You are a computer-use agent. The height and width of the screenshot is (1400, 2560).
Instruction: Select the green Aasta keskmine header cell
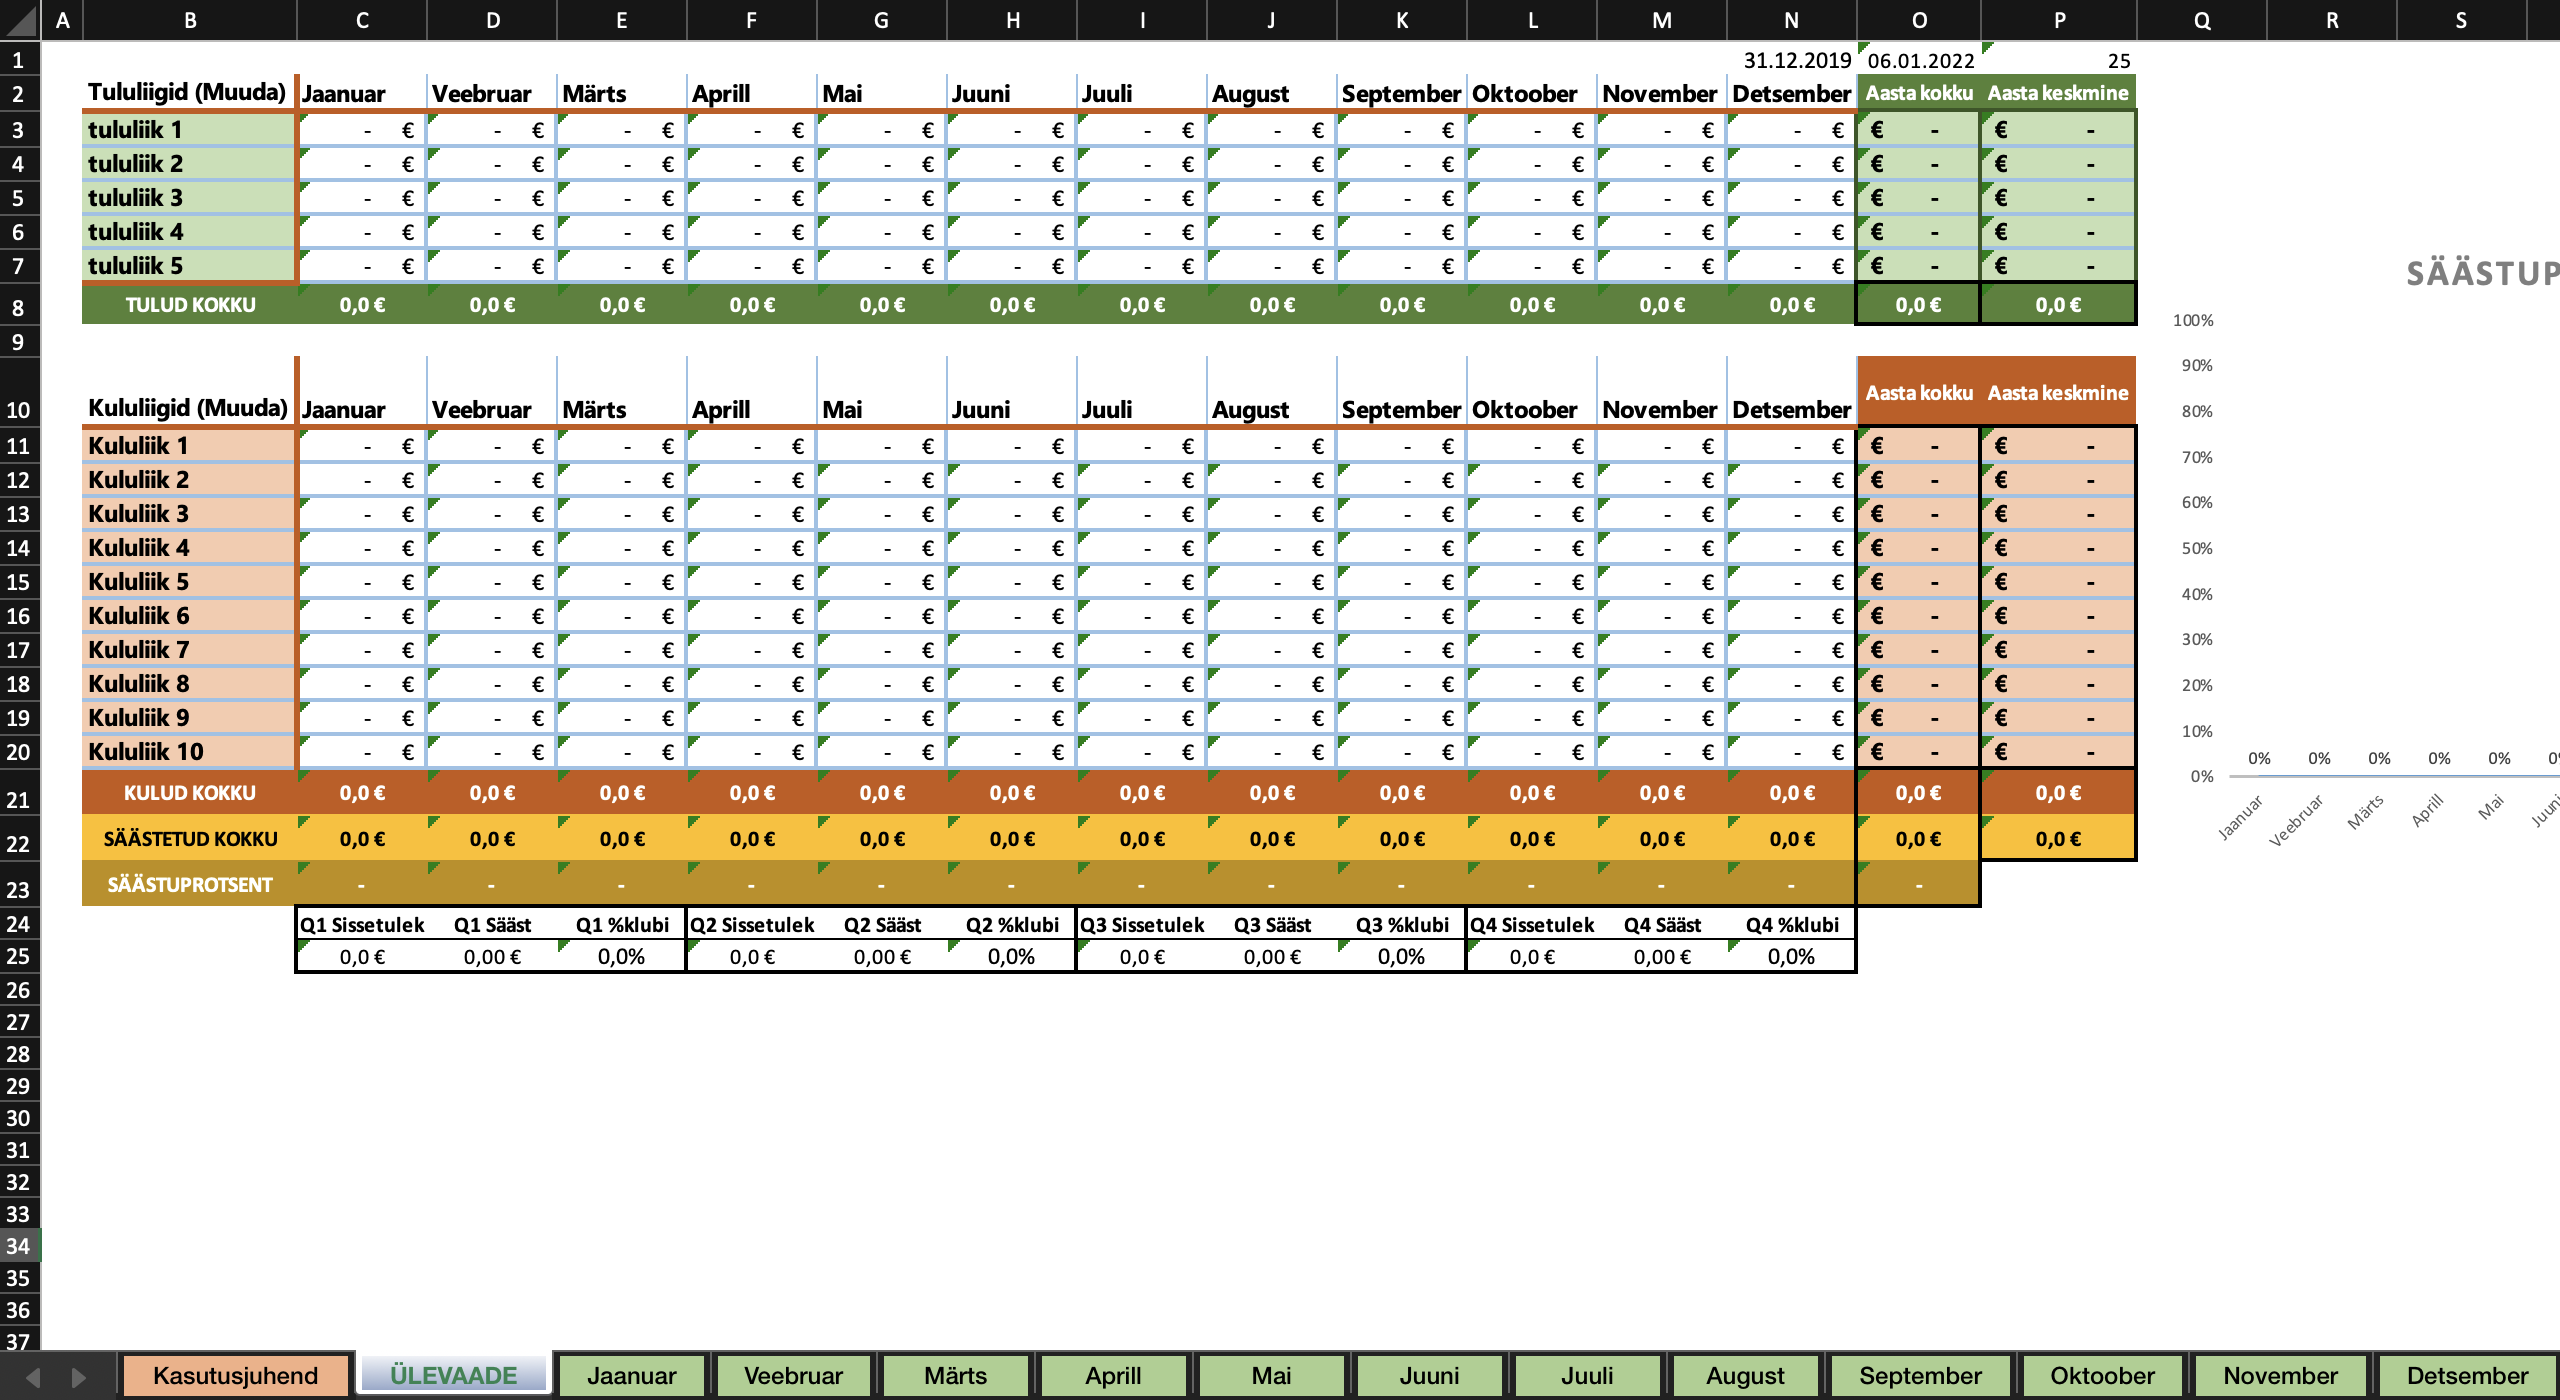click(x=2057, y=93)
